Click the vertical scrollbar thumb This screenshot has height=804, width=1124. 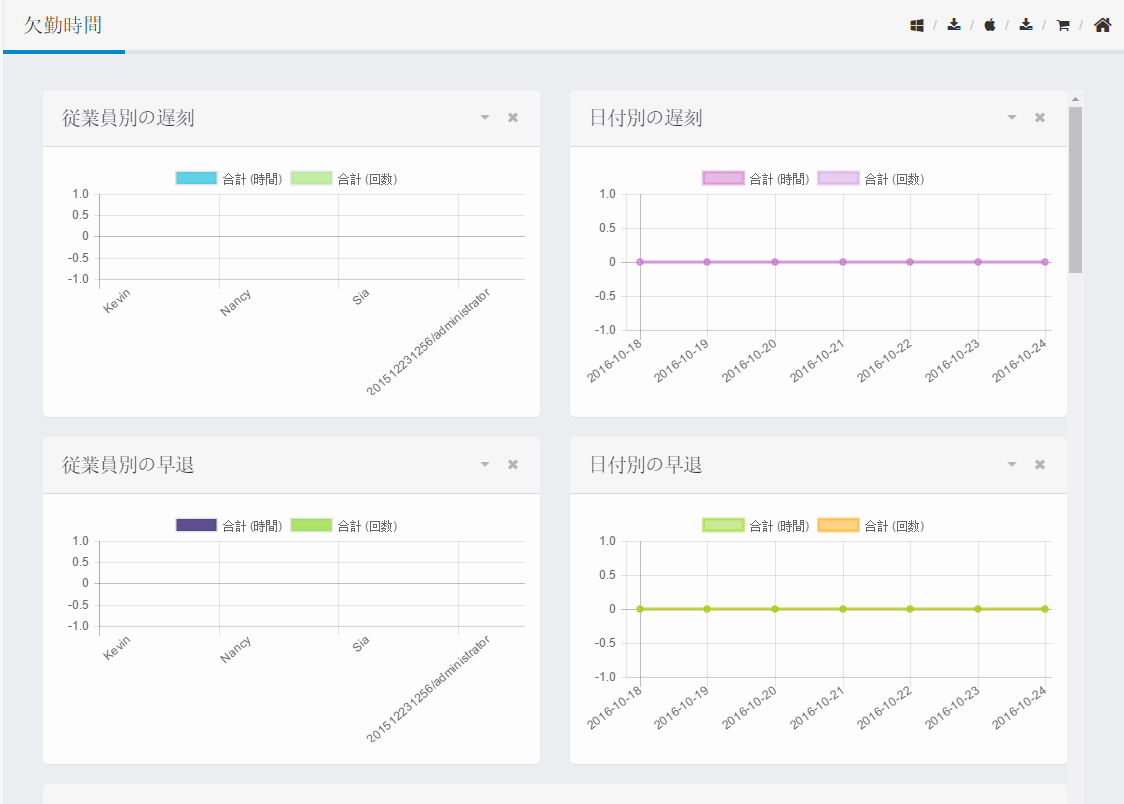[x=1075, y=190]
